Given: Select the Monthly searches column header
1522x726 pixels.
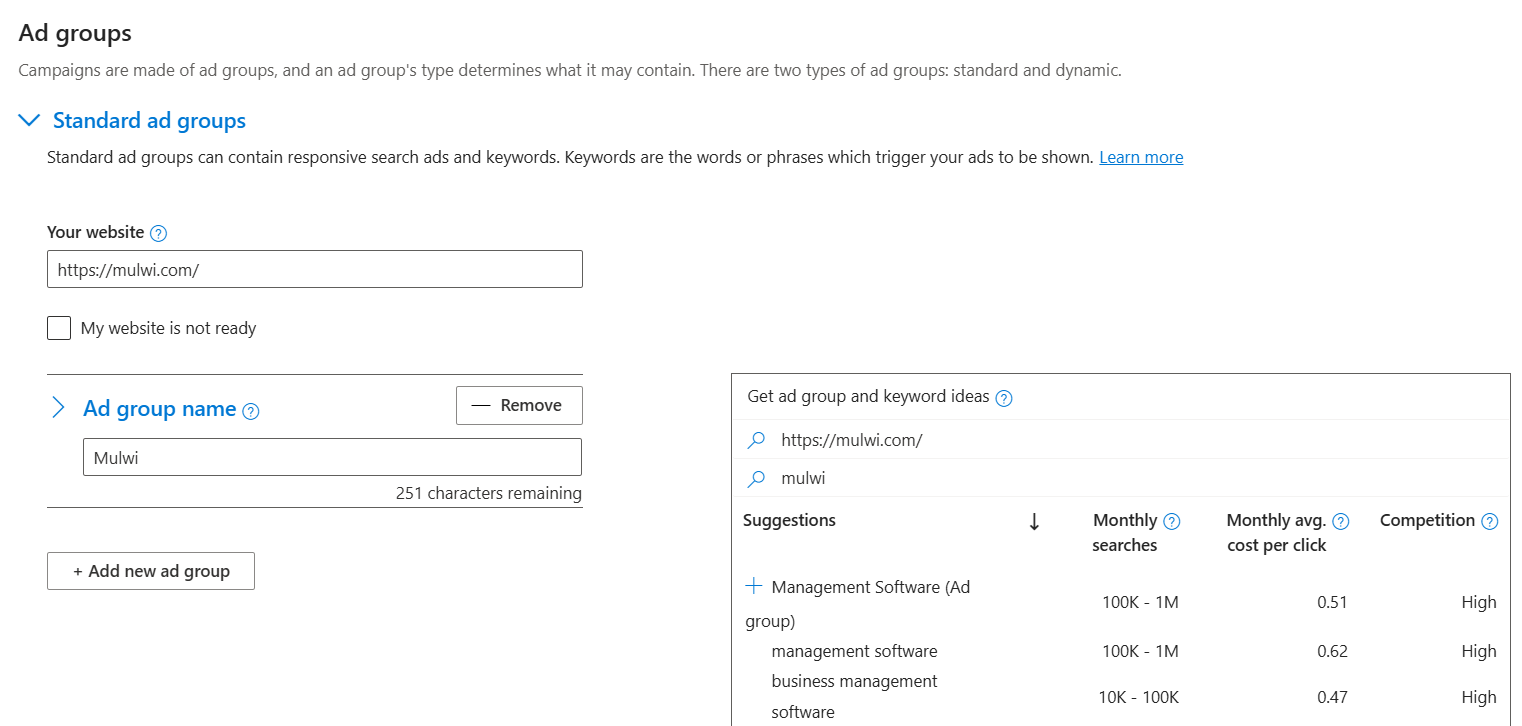Looking at the screenshot, I should 1125,533.
